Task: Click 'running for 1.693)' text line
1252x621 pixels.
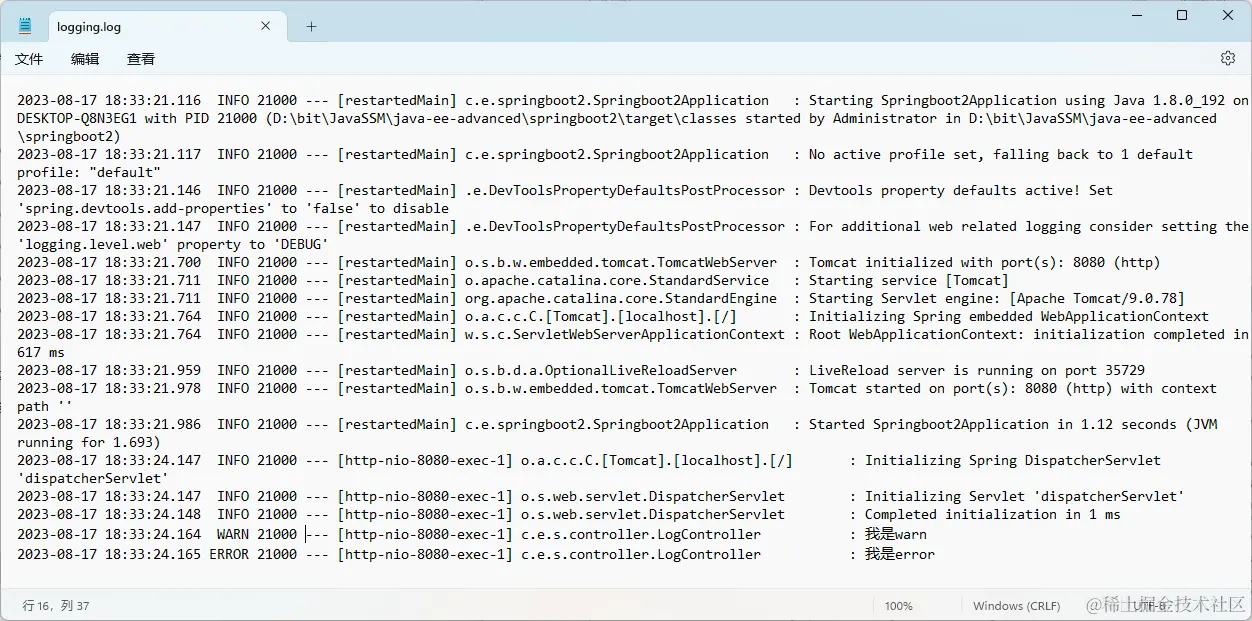Action: coord(89,442)
